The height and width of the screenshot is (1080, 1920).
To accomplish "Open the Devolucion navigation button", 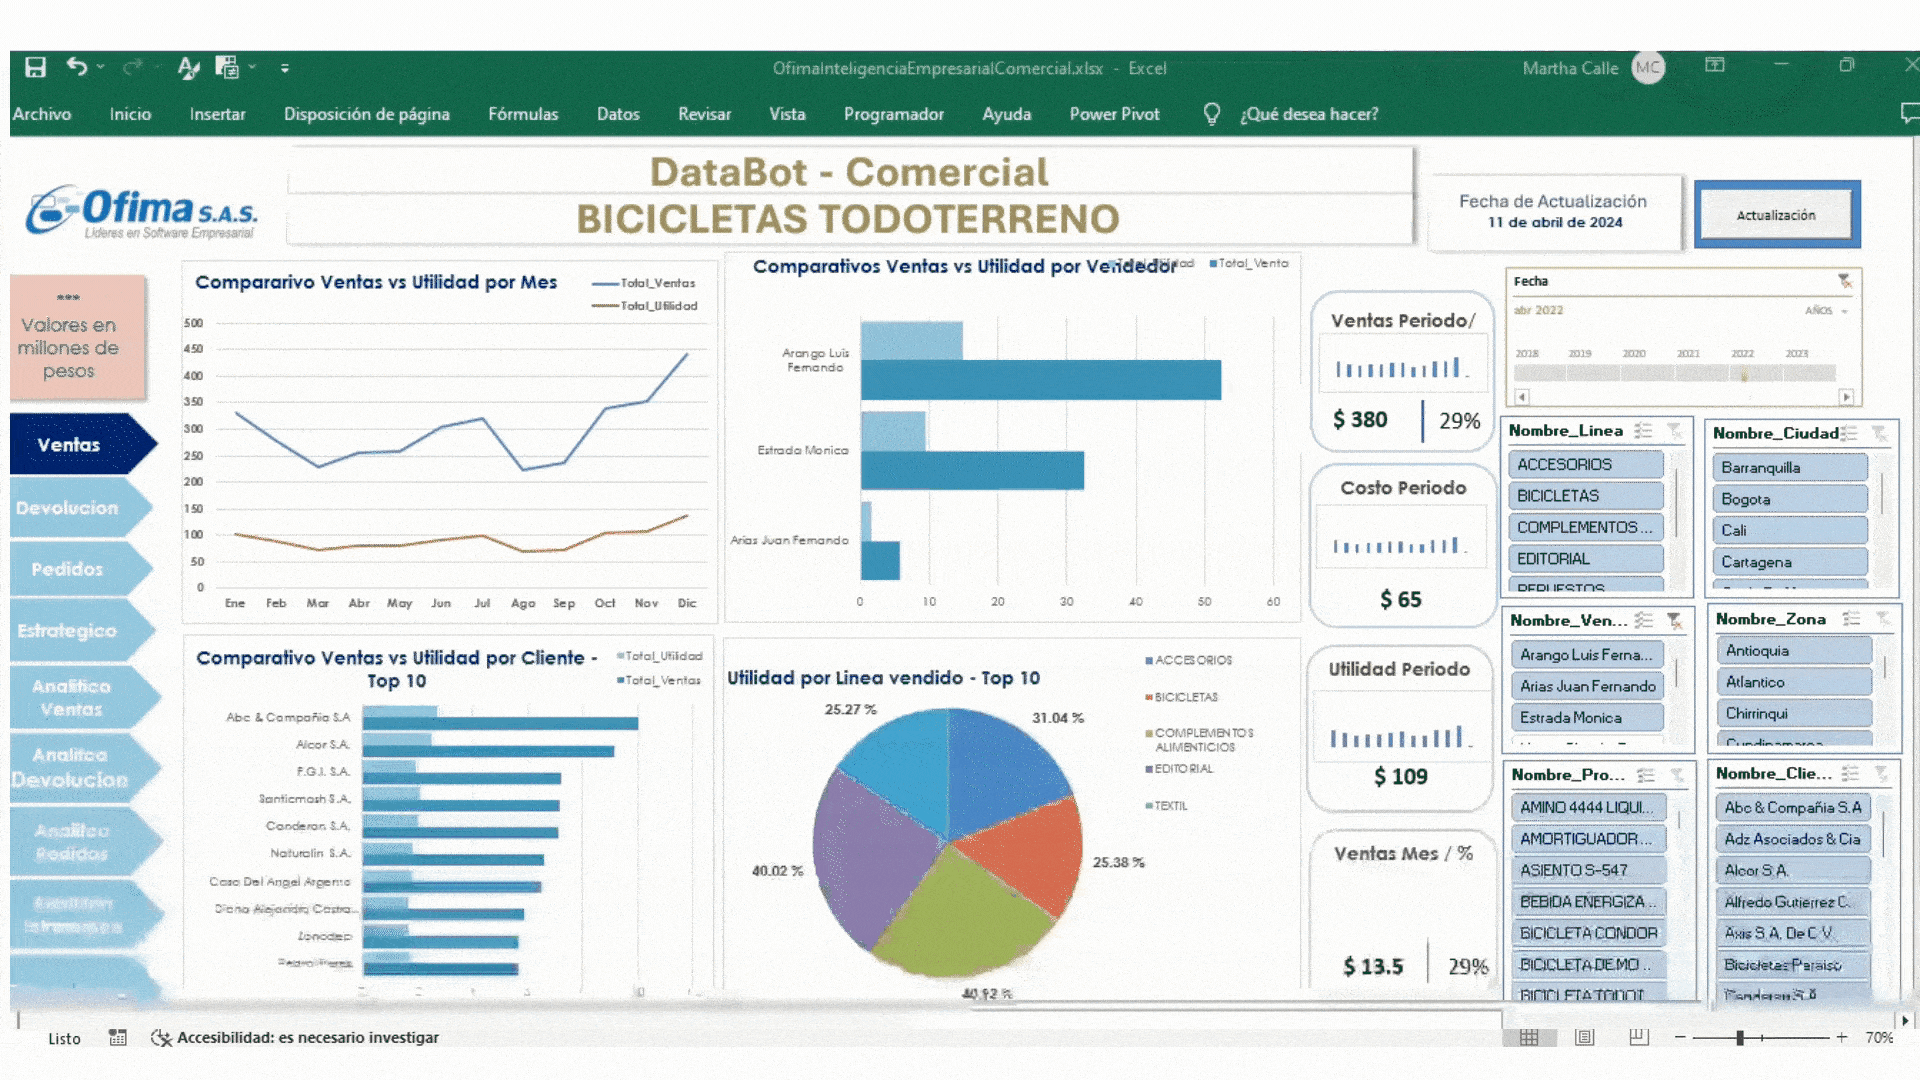I will 80,508.
